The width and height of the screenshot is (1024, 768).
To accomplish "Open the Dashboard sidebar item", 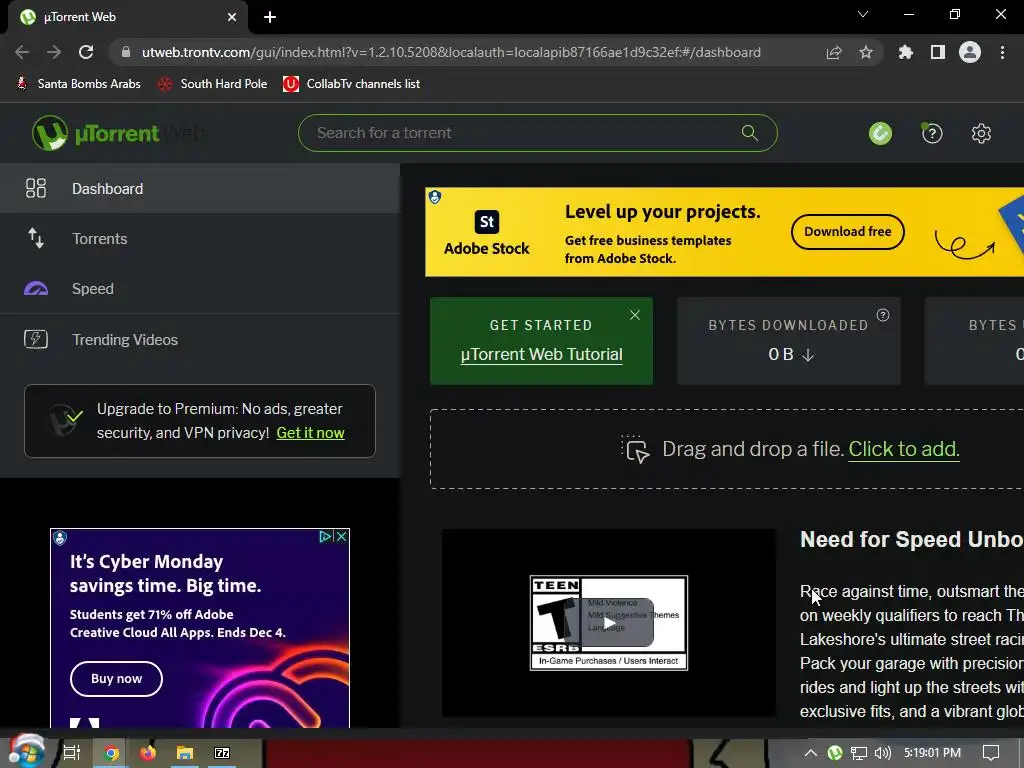I will [199, 189].
